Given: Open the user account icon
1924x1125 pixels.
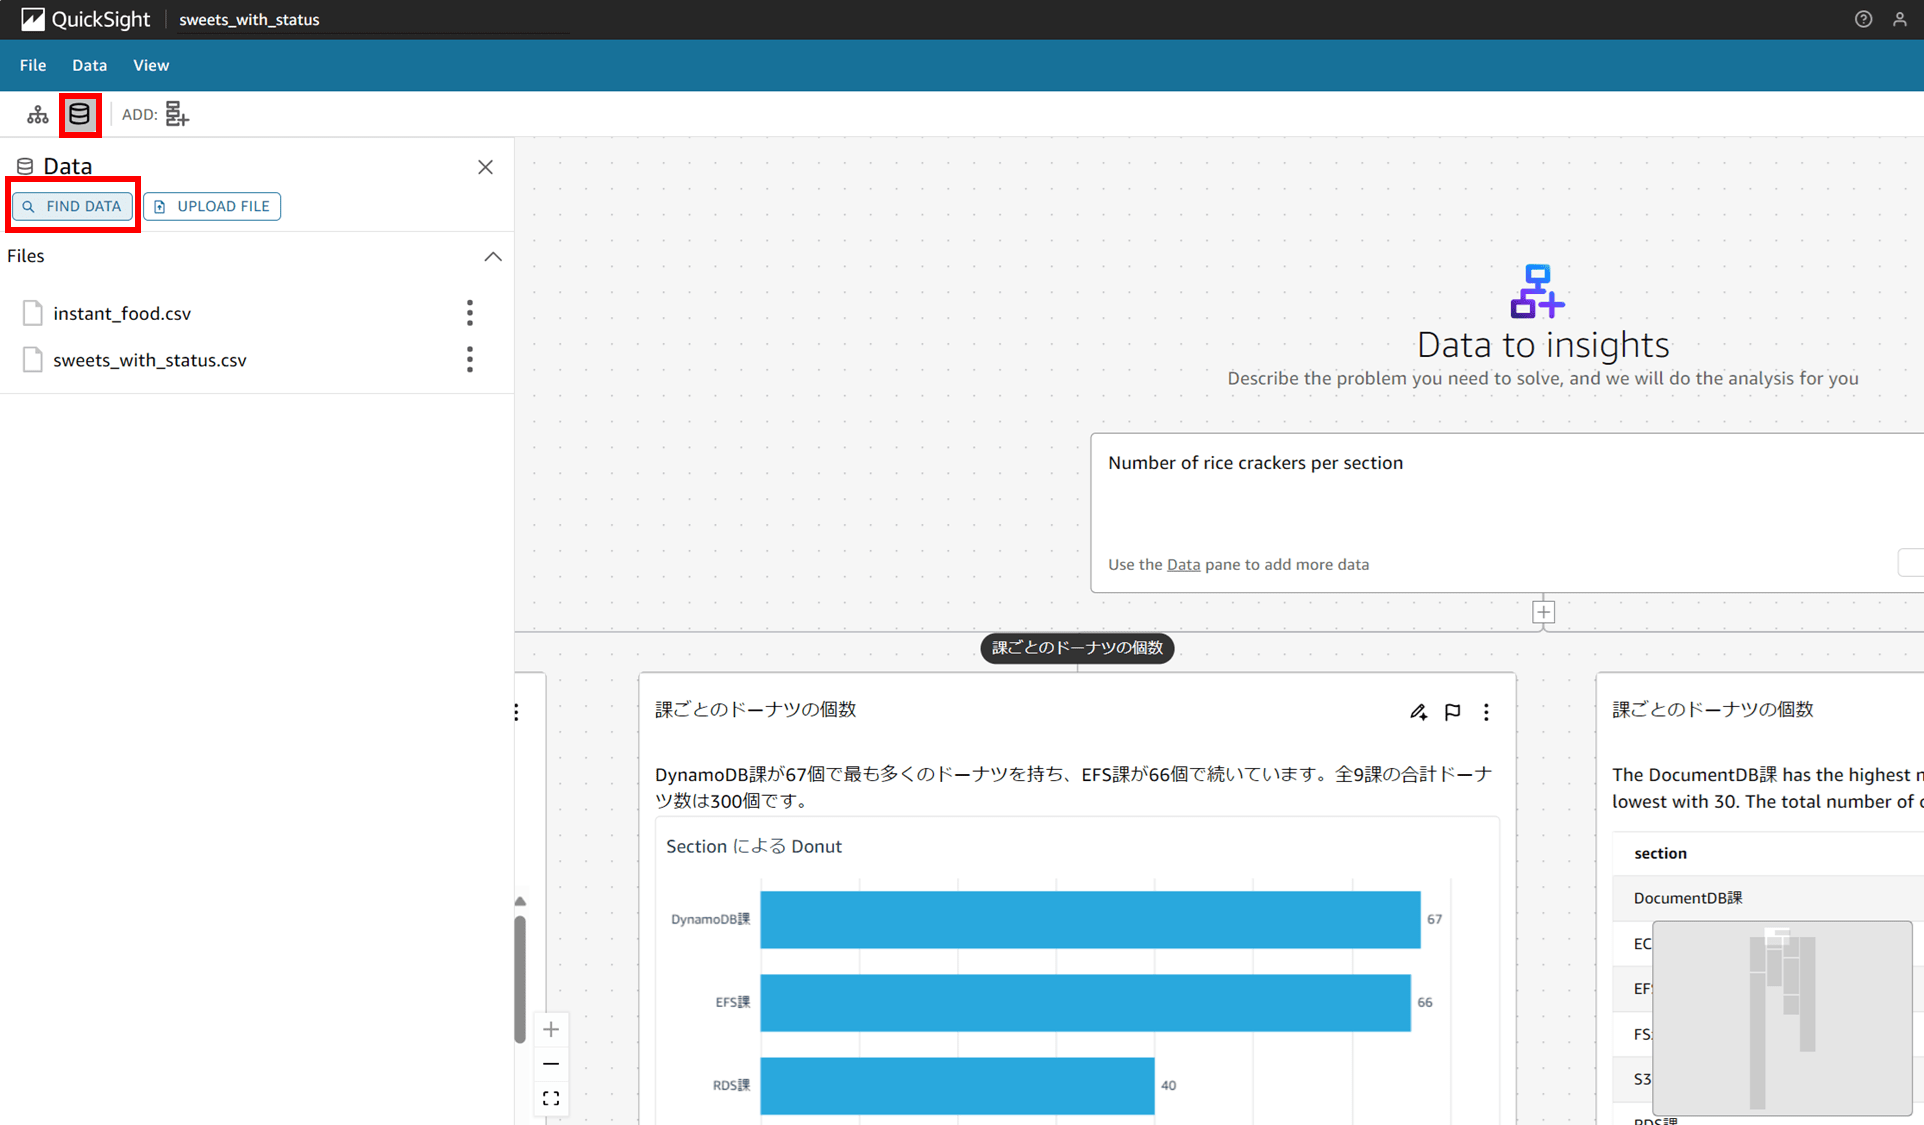Looking at the screenshot, I should 1899,19.
